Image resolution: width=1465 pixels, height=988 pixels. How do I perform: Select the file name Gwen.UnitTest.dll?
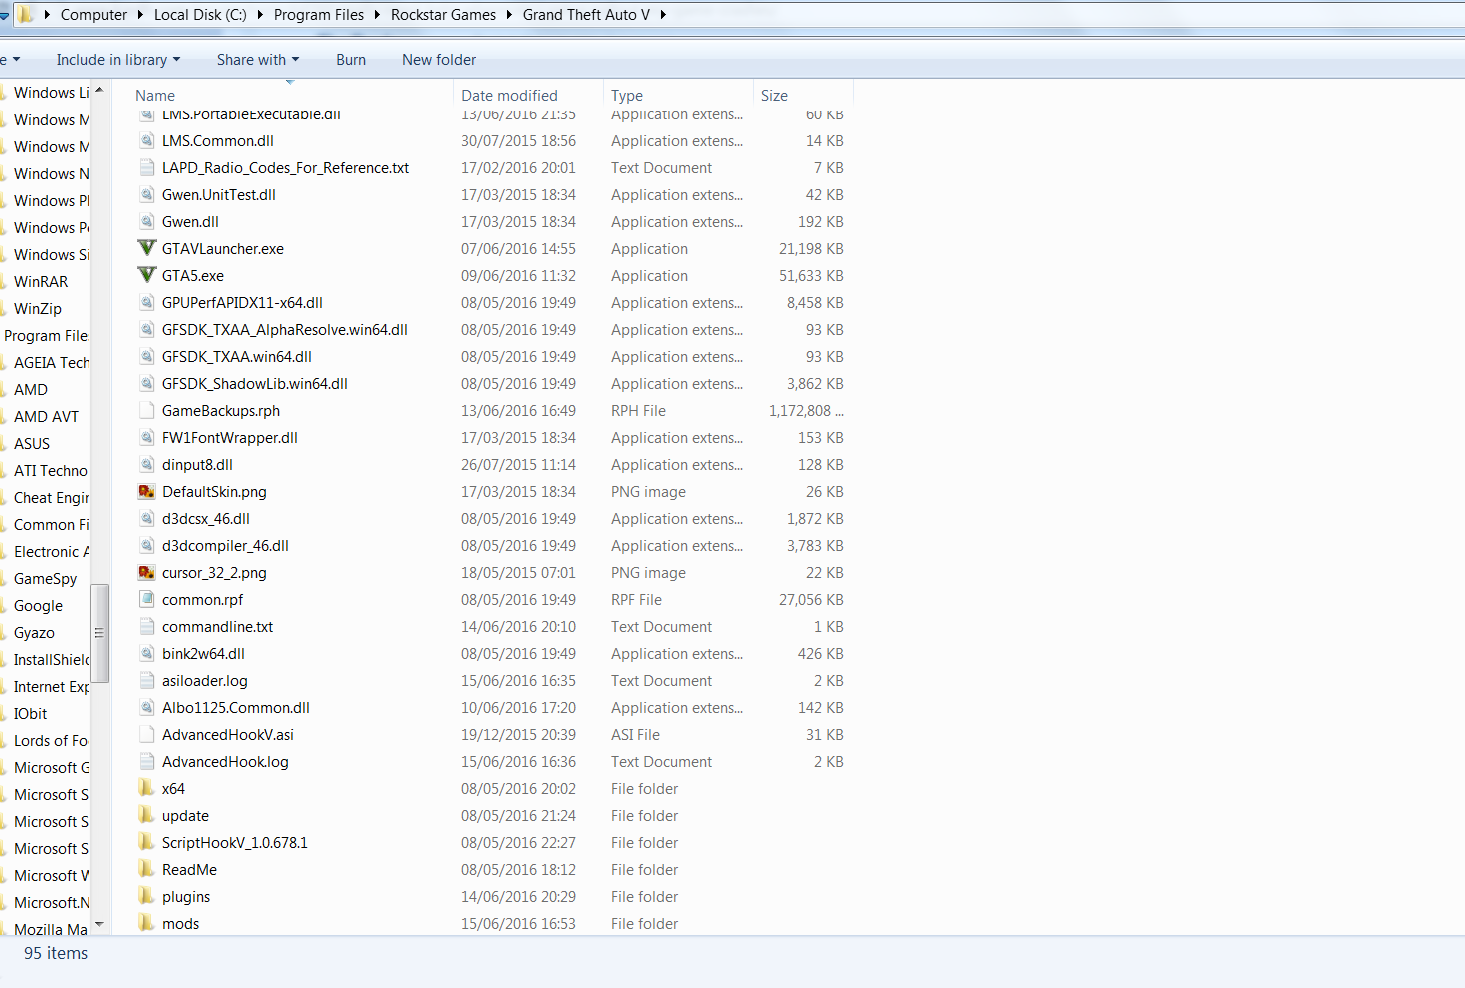pyautogui.click(x=219, y=194)
